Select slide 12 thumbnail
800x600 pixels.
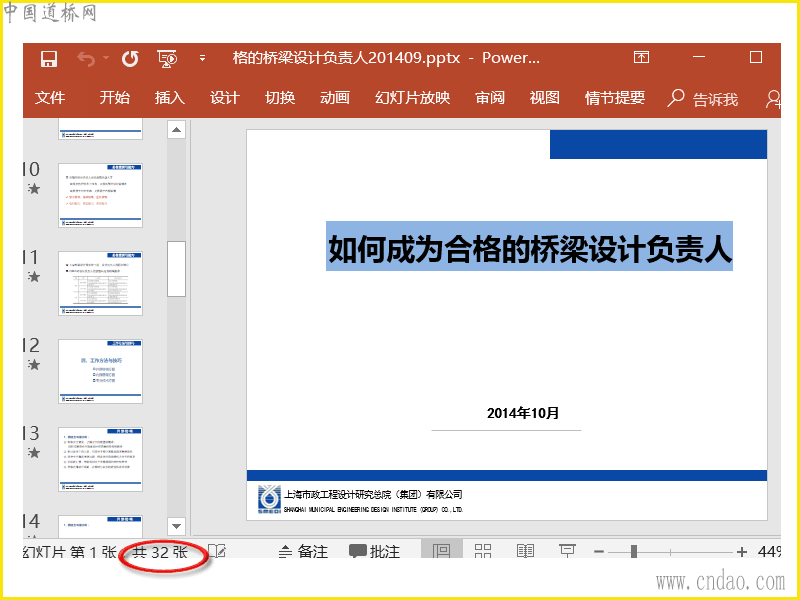pos(101,371)
